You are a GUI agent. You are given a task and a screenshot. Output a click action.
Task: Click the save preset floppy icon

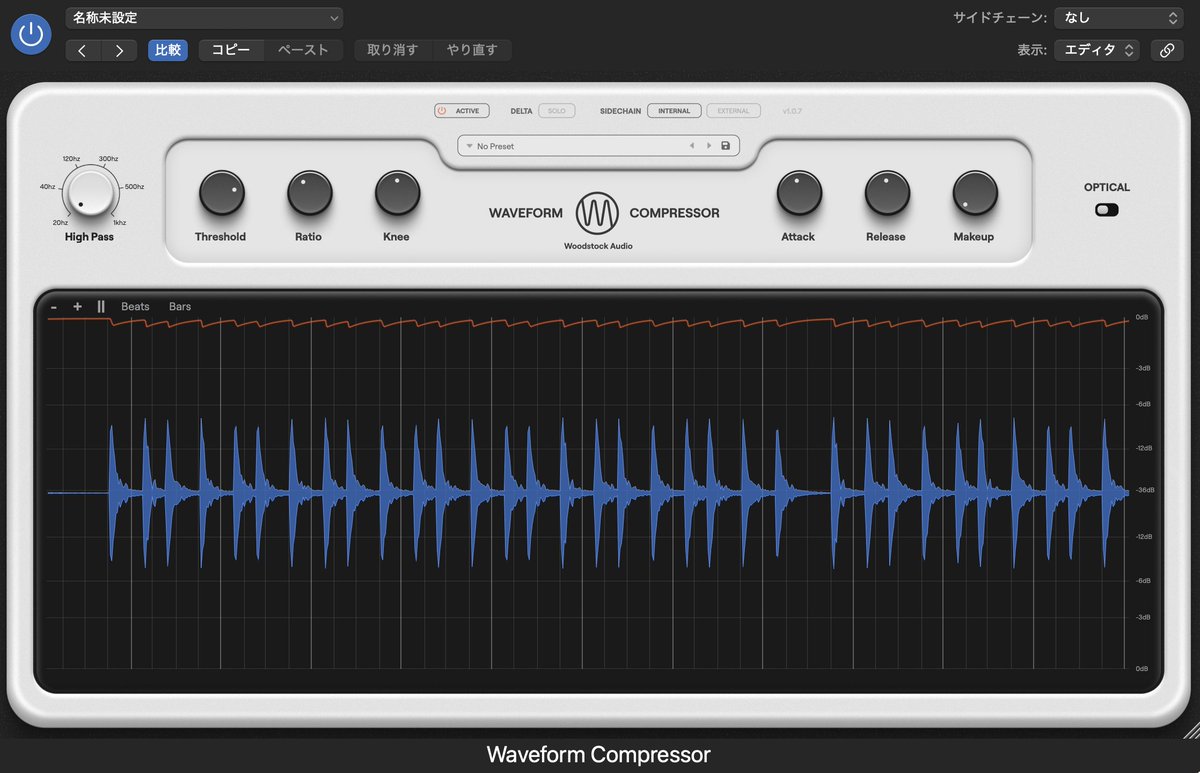[726, 146]
